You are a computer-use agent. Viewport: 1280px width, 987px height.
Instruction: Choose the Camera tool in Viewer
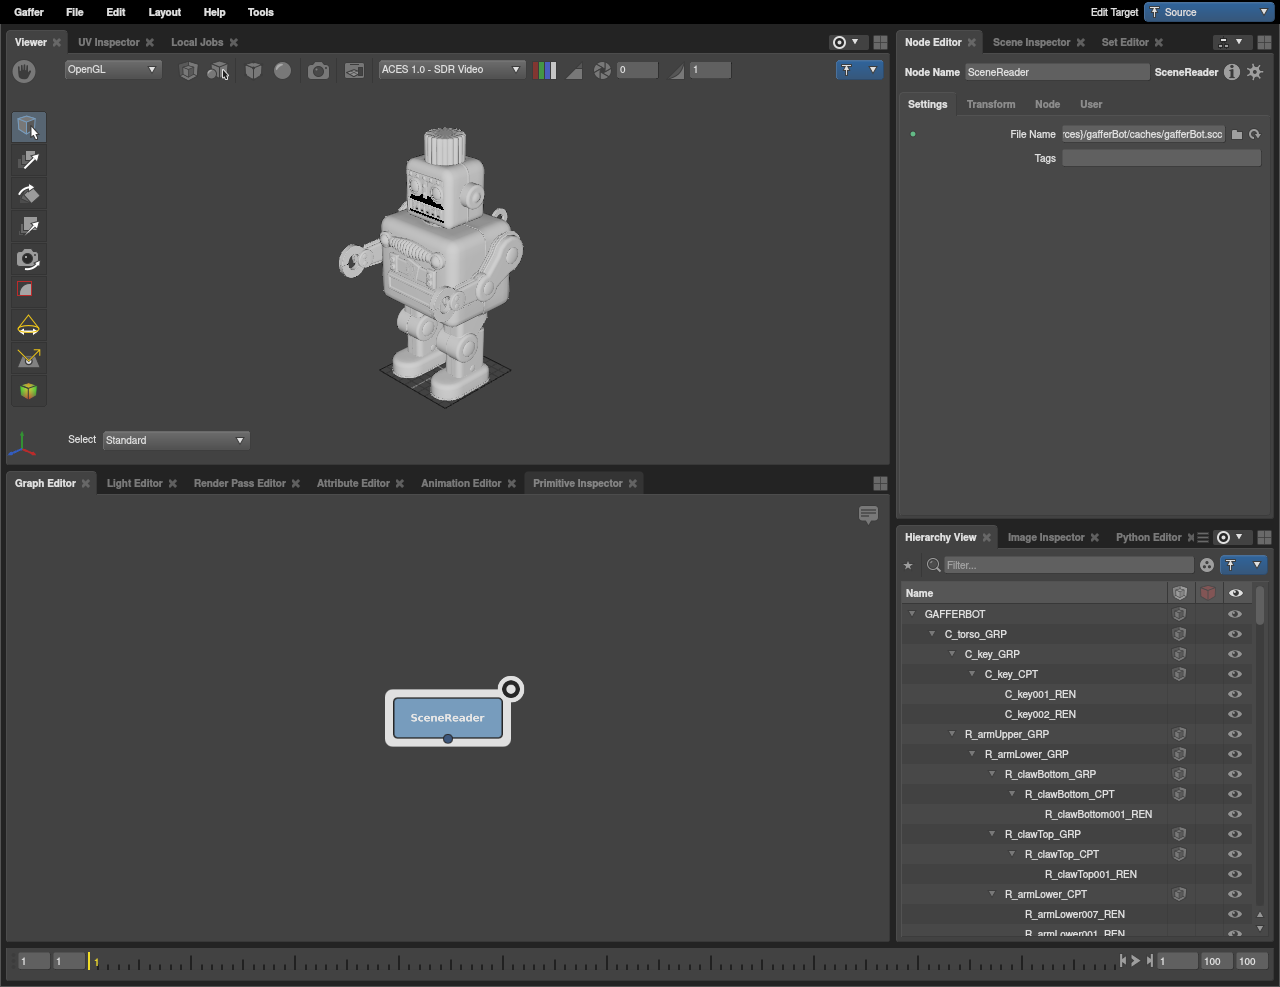pyautogui.click(x=28, y=259)
